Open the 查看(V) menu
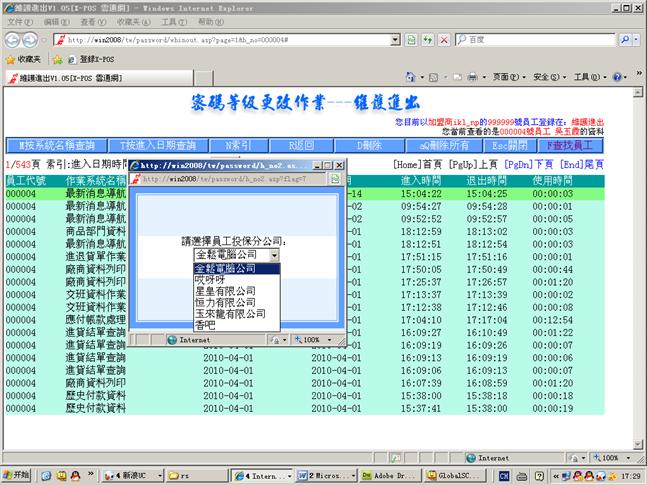 (90, 21)
